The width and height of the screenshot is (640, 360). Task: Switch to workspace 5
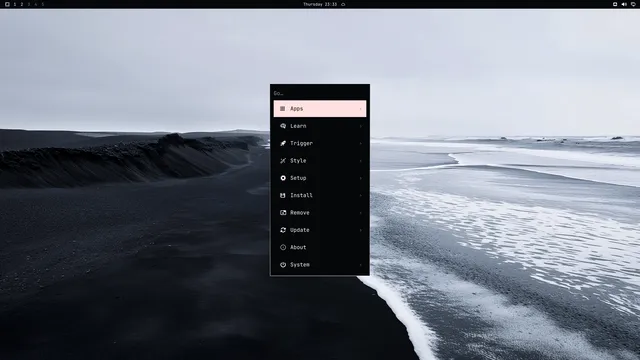(x=42, y=4)
